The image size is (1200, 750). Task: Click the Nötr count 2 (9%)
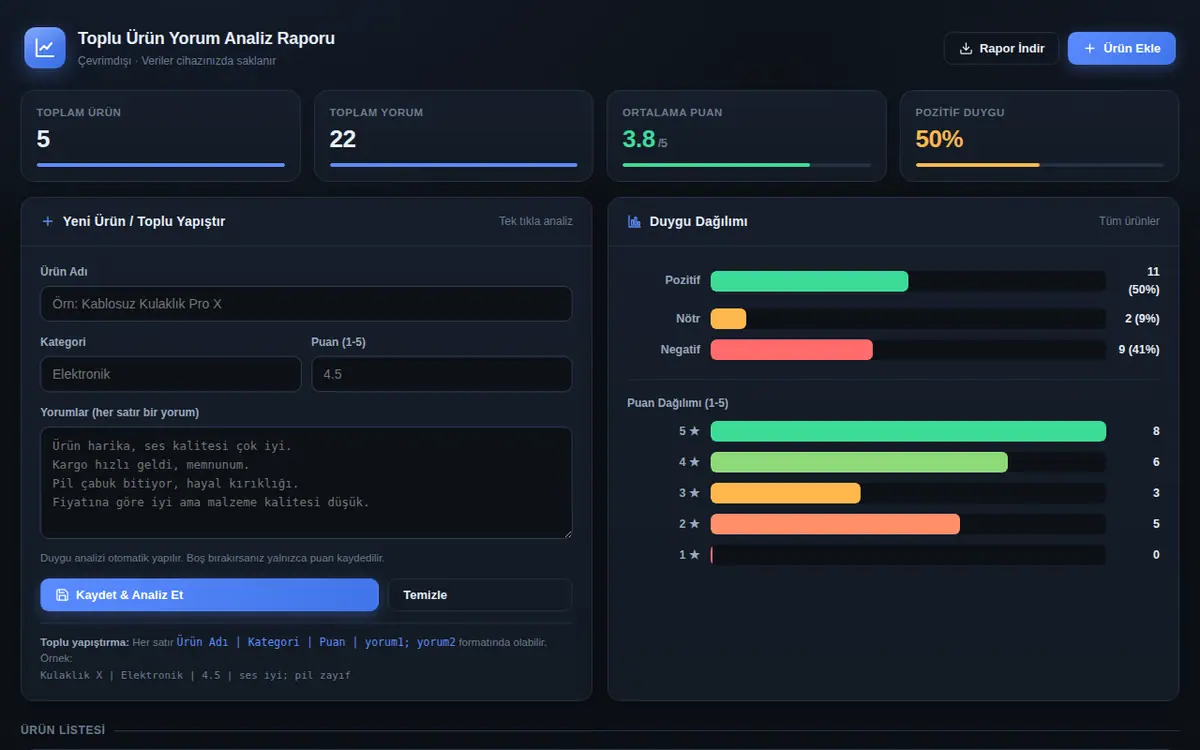1142,319
